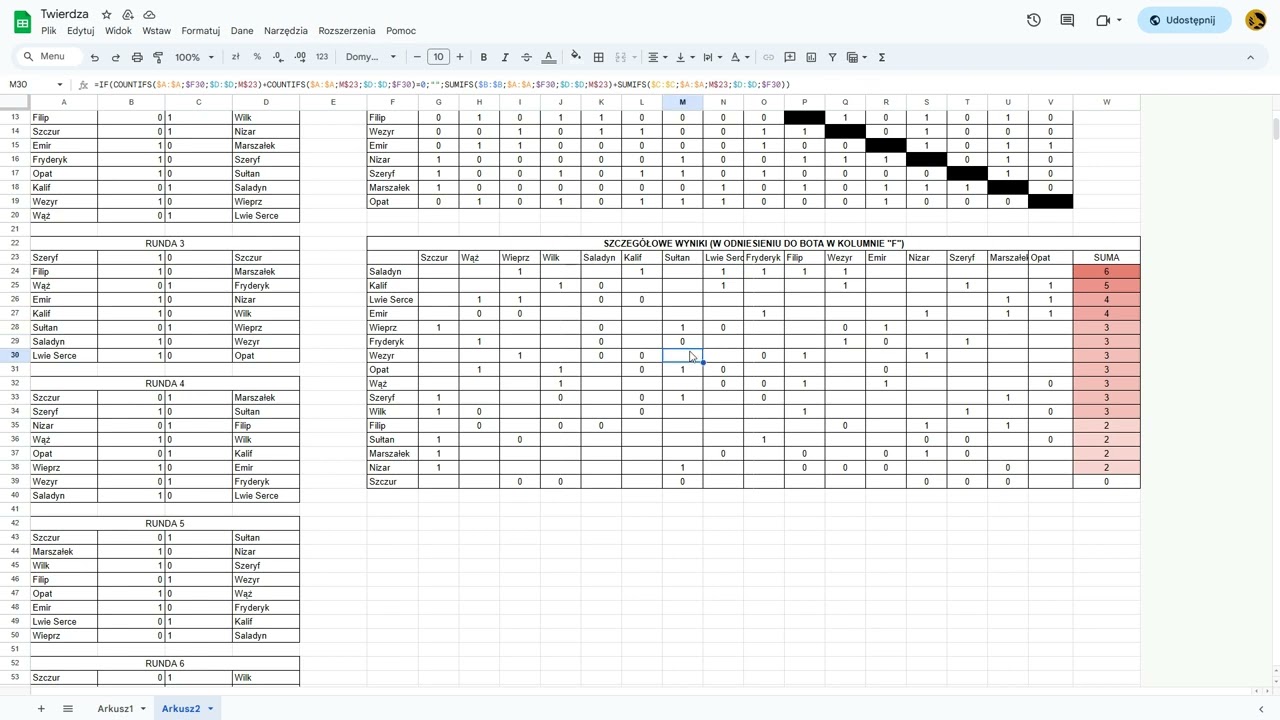Screen dimensions: 1280x720
Task: Open the Widok menu
Action: click(118, 31)
